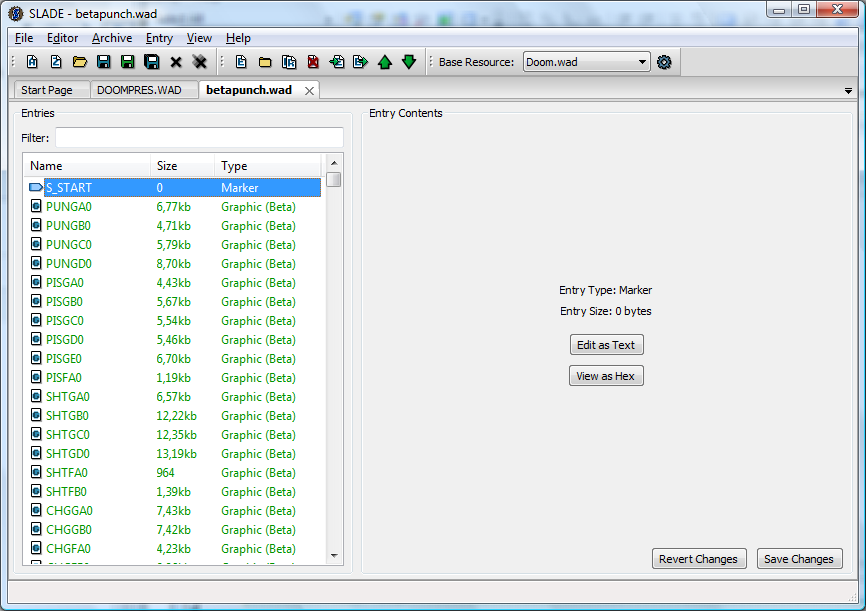Click the Filter input field
This screenshot has height=611, width=866.
[199, 138]
